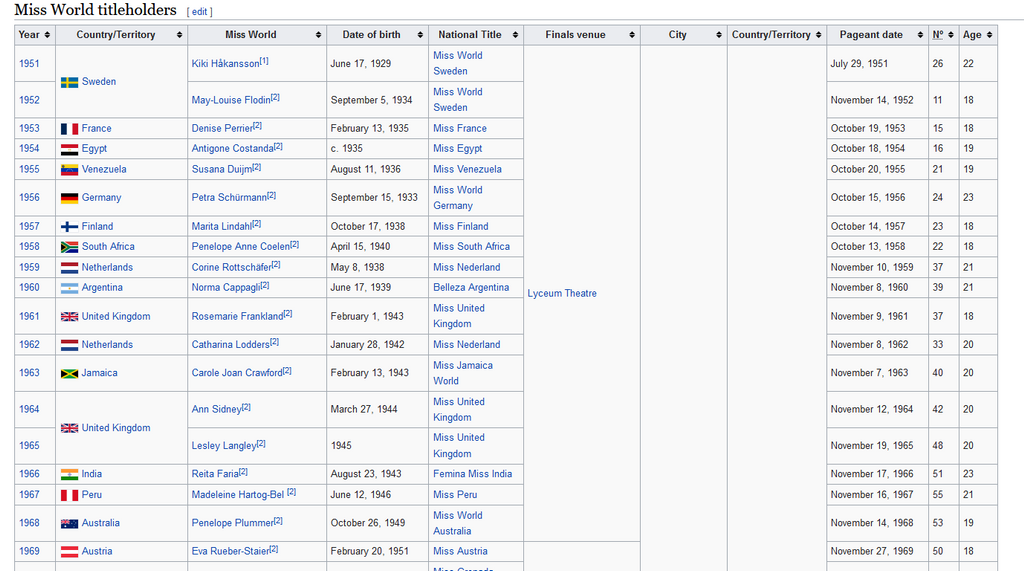Click the Jamaica flag icon
This screenshot has width=1024, height=571.
(x=69, y=373)
